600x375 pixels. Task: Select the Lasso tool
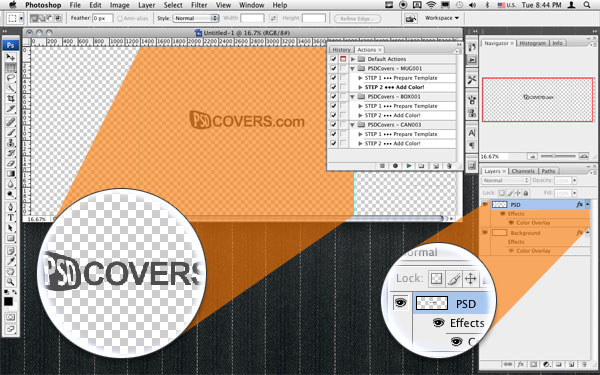(11, 78)
